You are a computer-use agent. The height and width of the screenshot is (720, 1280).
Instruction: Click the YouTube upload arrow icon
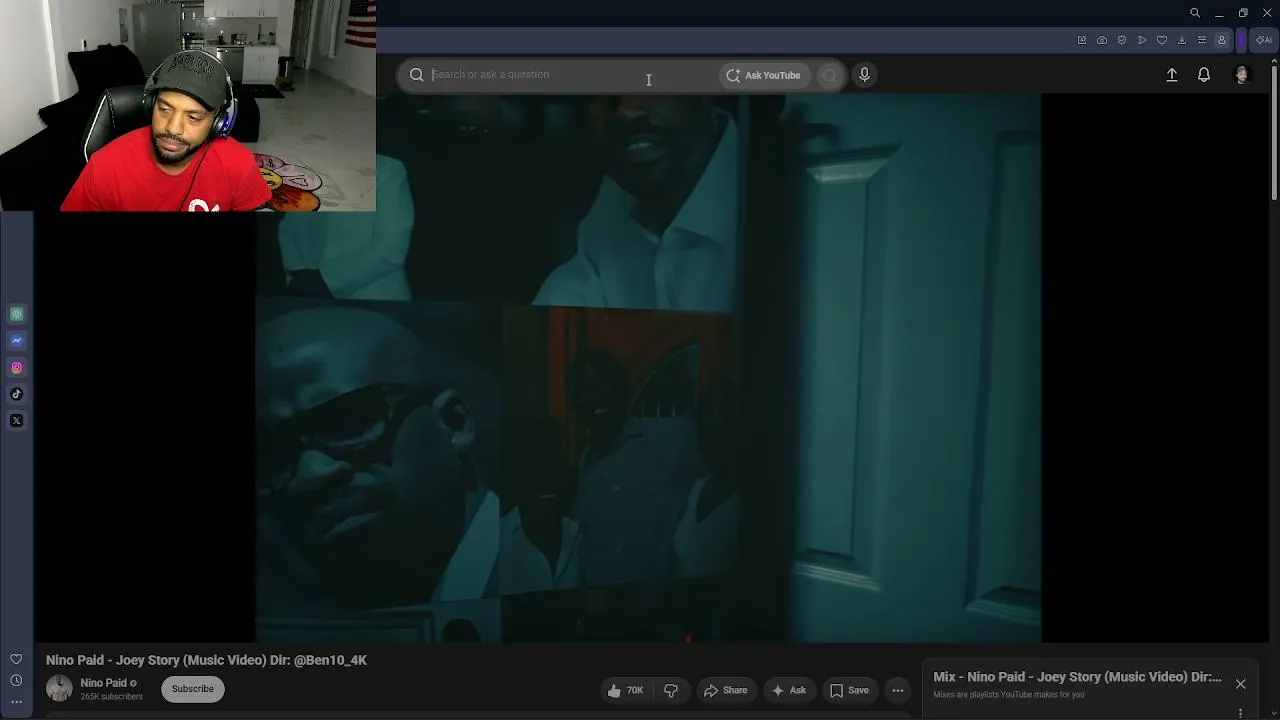1172,75
